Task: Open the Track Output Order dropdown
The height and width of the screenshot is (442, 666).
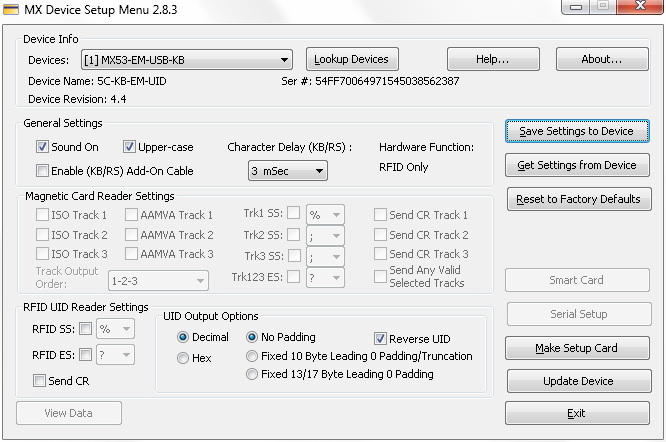Action: coord(158,281)
